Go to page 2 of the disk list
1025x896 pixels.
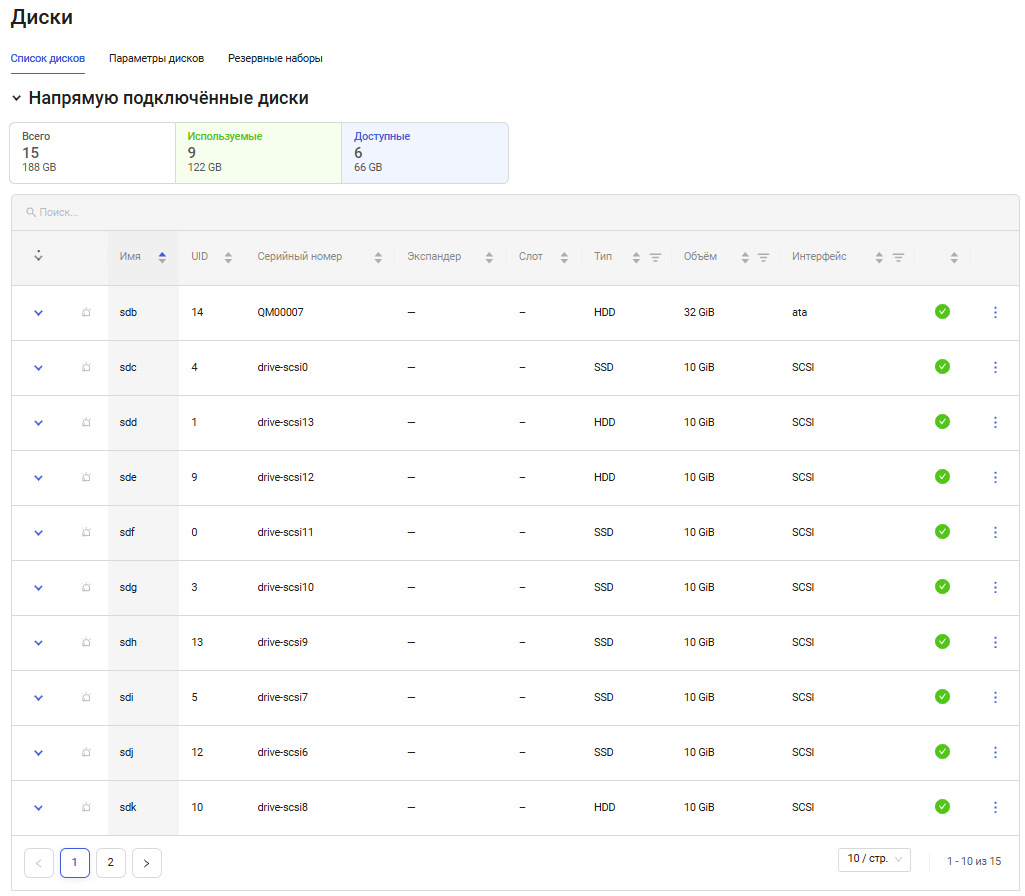click(110, 863)
